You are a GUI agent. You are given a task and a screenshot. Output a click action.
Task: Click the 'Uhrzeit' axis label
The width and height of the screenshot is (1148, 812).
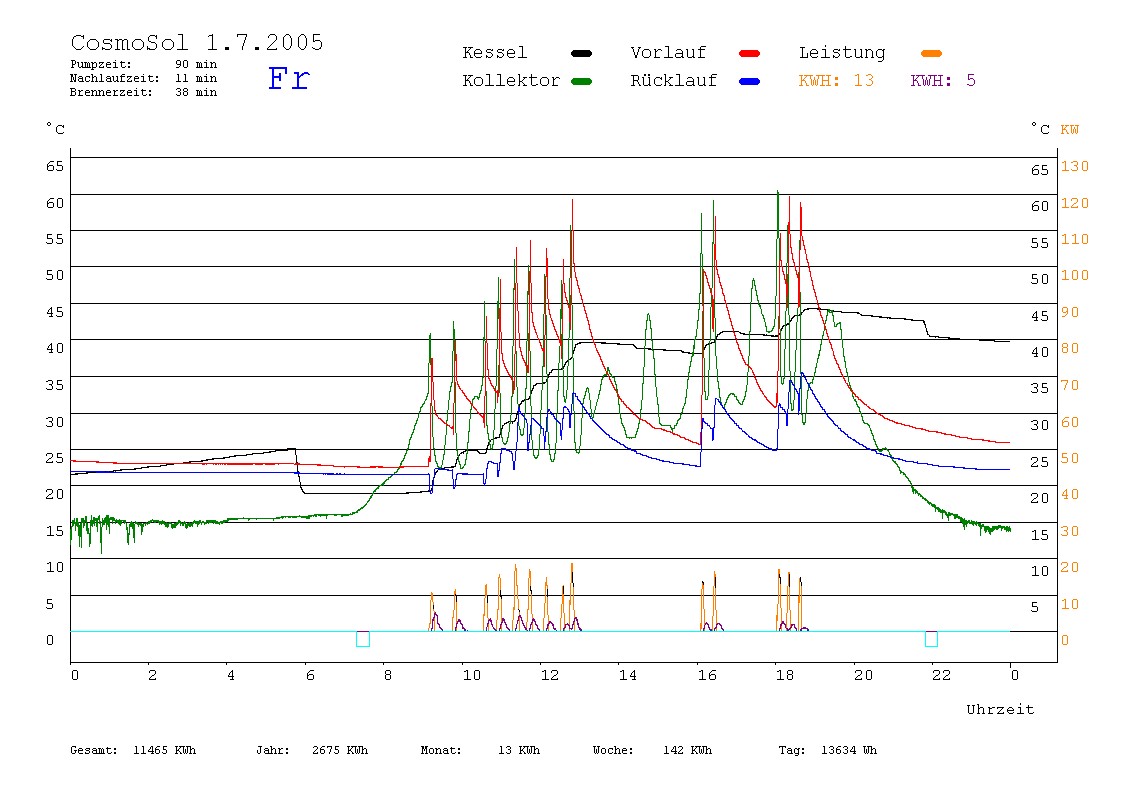click(x=1000, y=709)
